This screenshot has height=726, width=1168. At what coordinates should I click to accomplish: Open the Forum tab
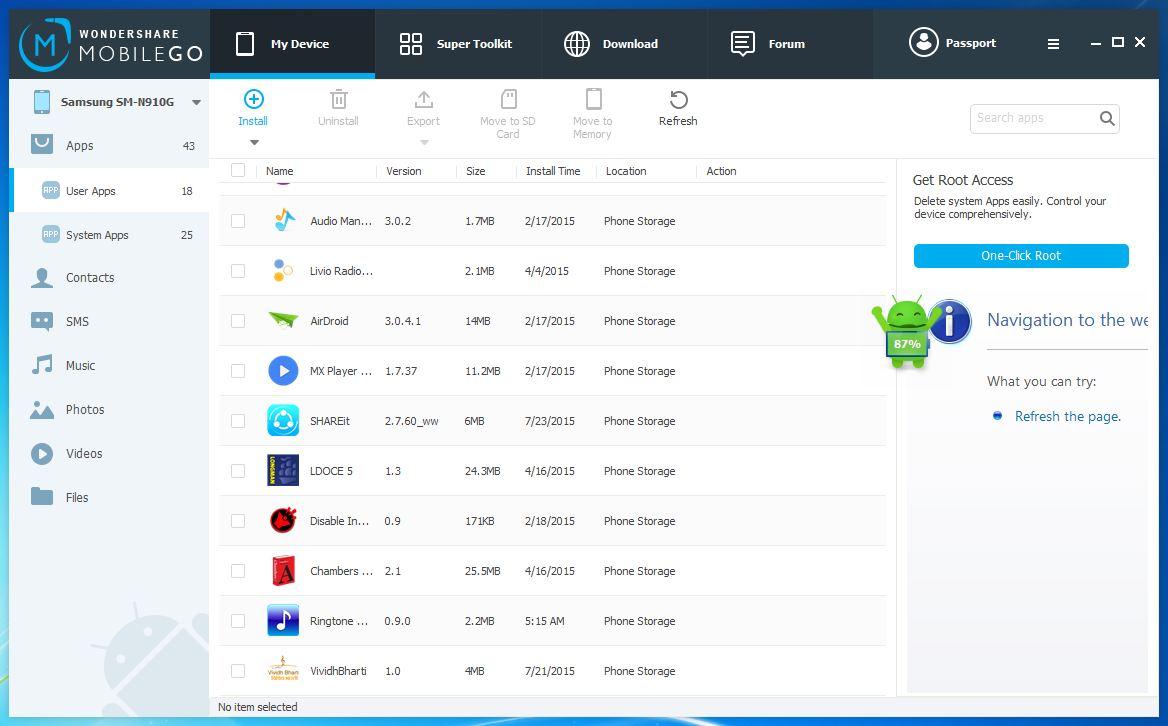[790, 44]
